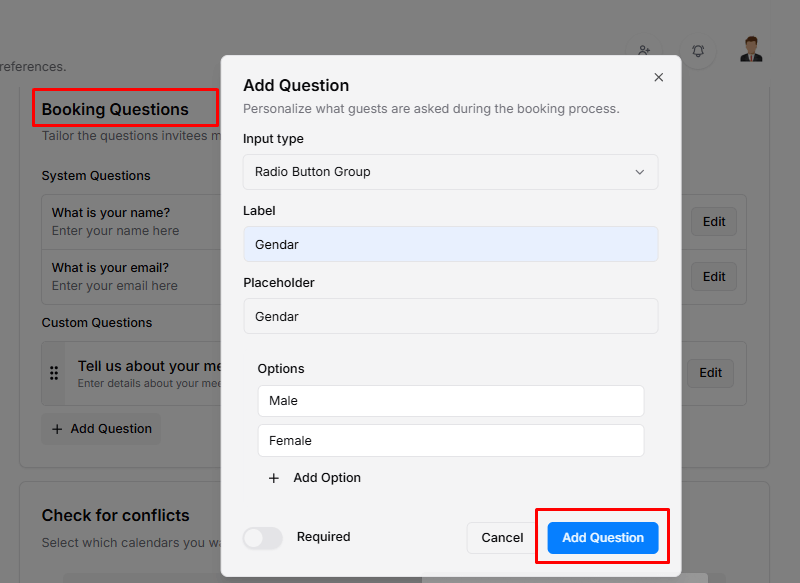Image resolution: width=800 pixels, height=583 pixels.
Task: Edit the 'What is your email?' question
Action: click(x=713, y=277)
